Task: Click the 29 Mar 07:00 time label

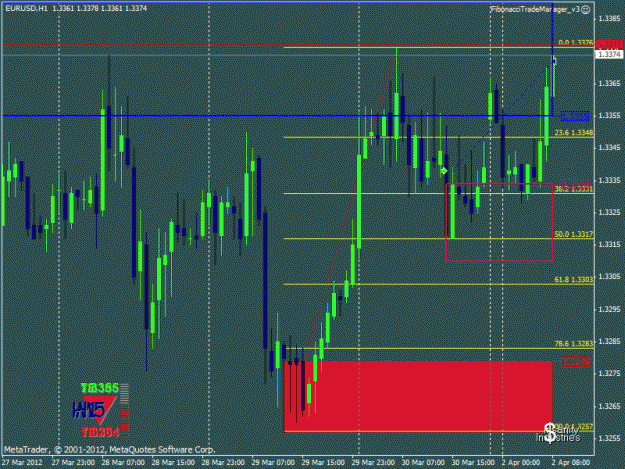Action: (273, 463)
